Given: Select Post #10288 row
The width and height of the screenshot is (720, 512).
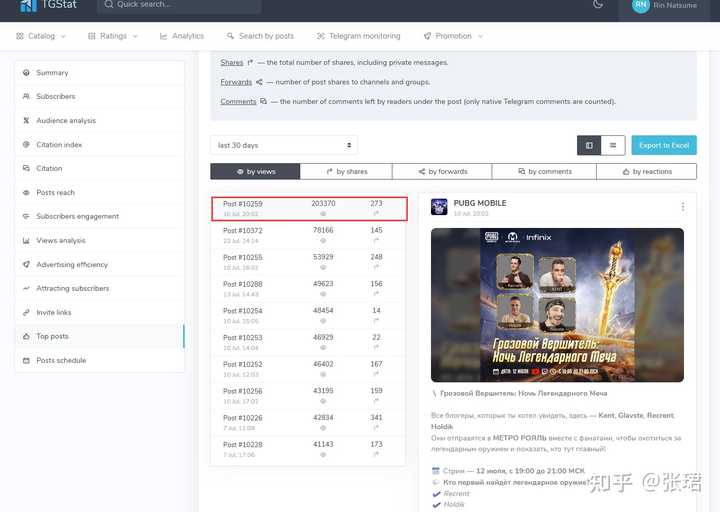Looking at the screenshot, I should pyautogui.click(x=308, y=288).
